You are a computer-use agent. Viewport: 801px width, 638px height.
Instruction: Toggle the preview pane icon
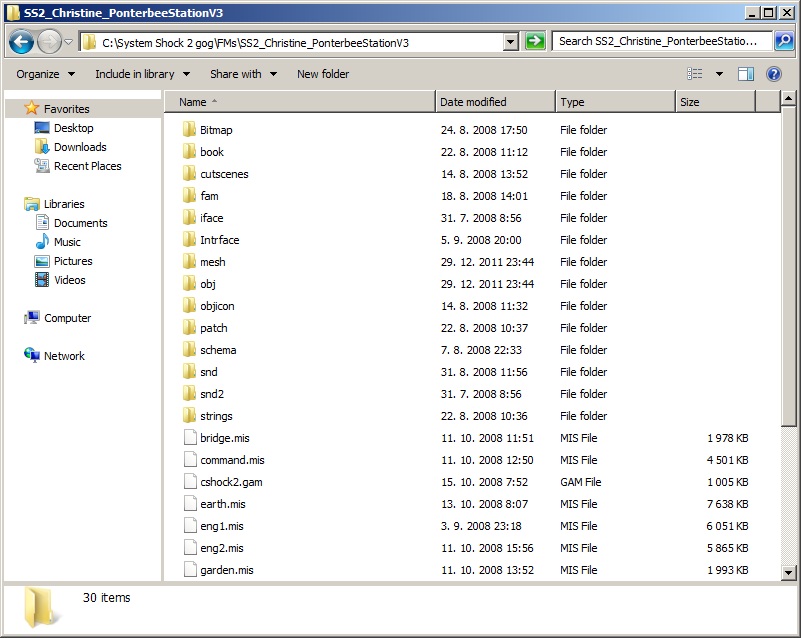pyautogui.click(x=746, y=74)
